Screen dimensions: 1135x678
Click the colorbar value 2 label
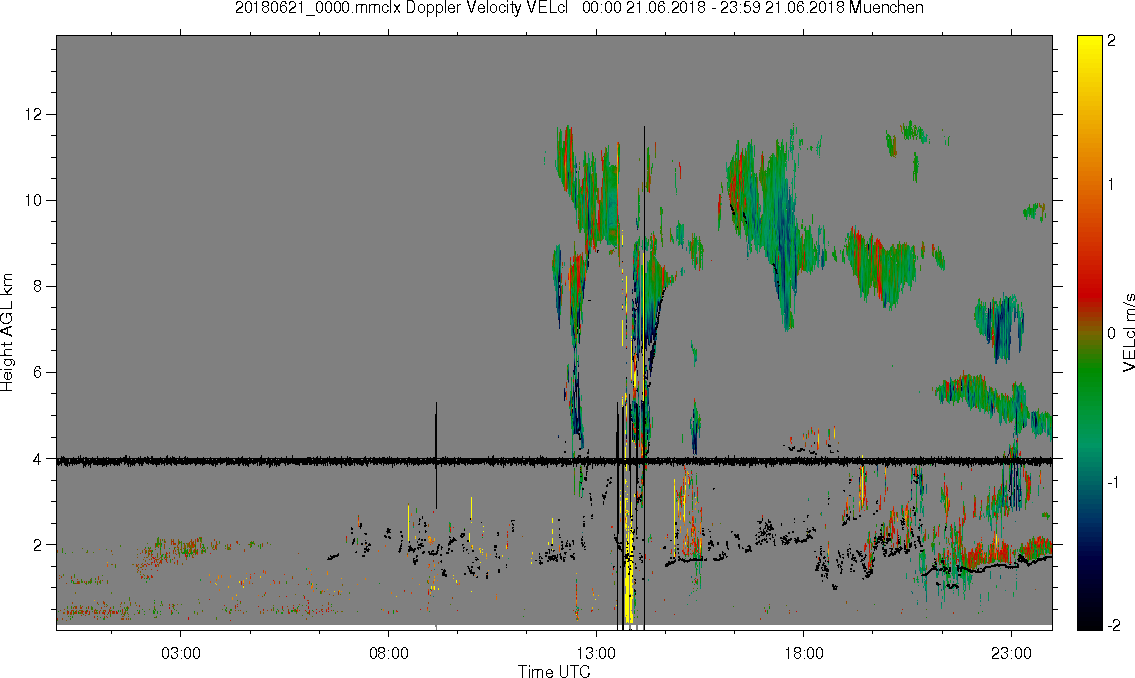click(x=1111, y=41)
